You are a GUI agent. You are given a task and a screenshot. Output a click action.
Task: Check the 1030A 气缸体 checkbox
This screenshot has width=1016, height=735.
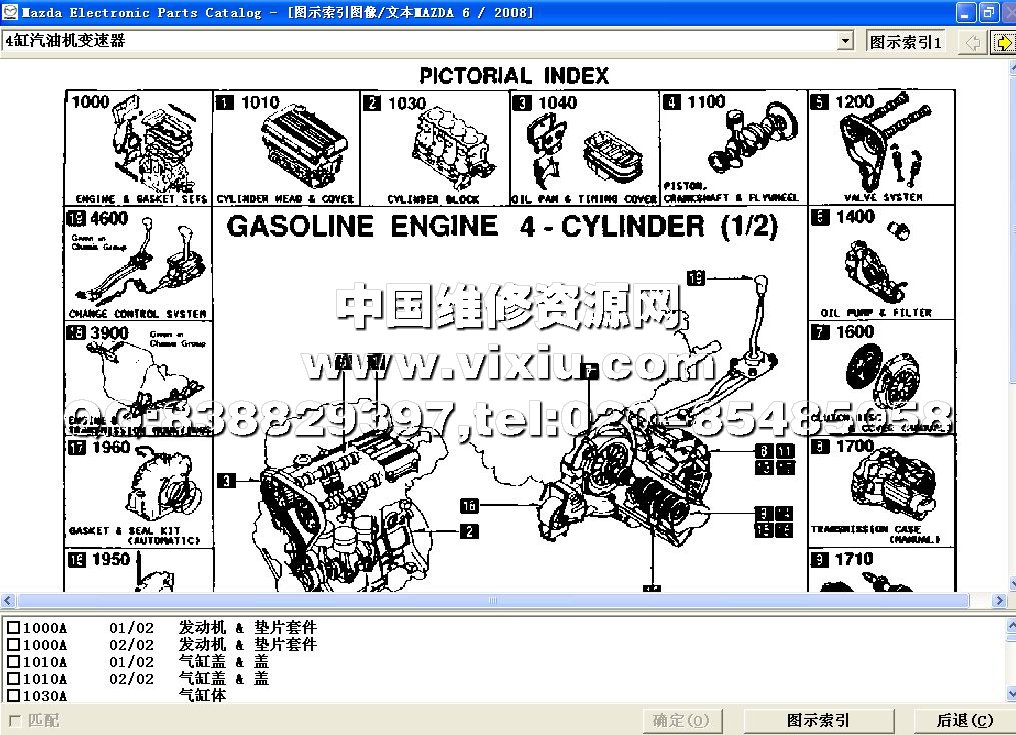point(14,696)
